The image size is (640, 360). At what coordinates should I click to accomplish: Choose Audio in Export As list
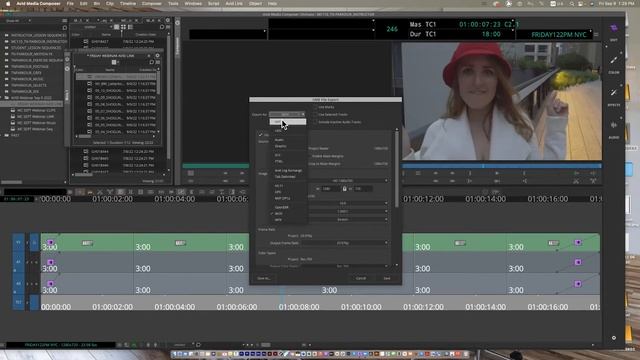[279, 140]
